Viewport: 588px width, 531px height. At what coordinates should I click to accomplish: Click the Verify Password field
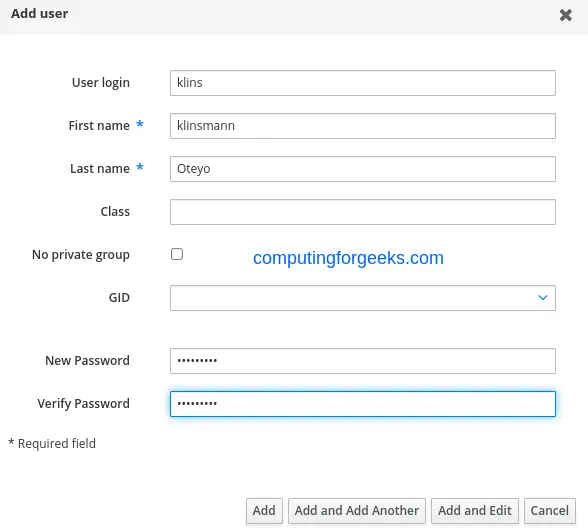363,404
